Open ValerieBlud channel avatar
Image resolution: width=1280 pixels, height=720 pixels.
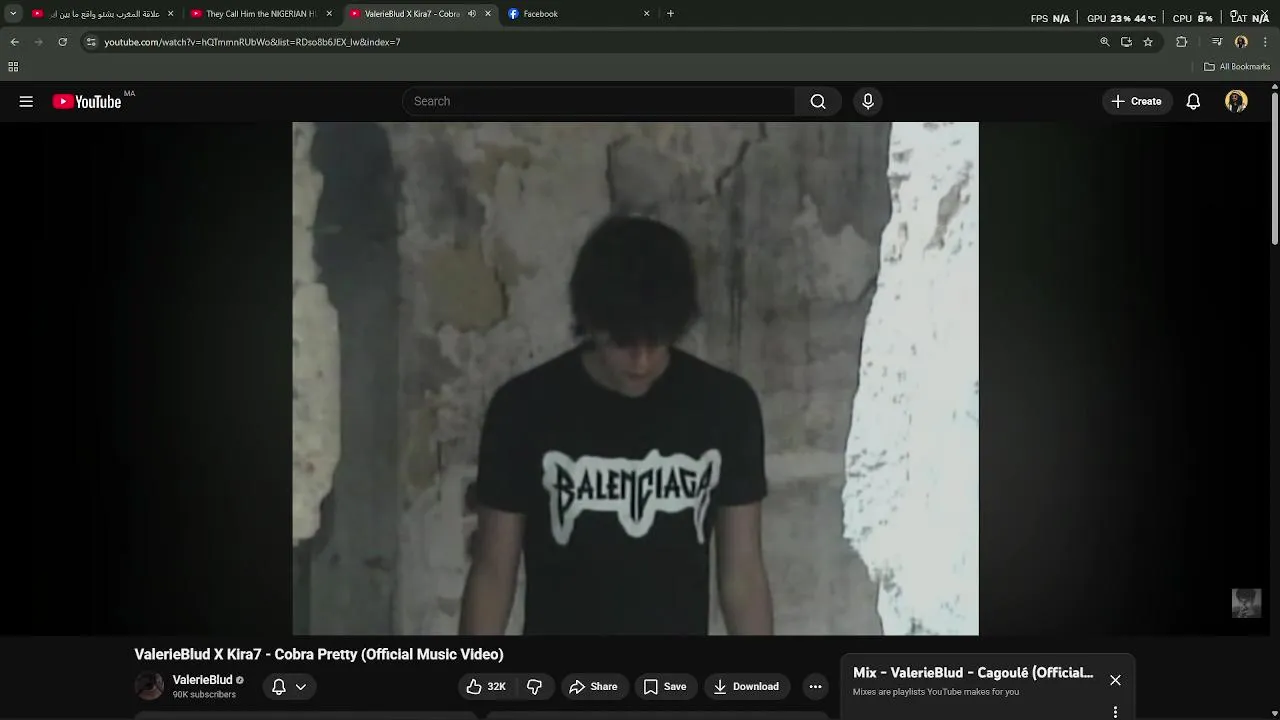(x=149, y=686)
